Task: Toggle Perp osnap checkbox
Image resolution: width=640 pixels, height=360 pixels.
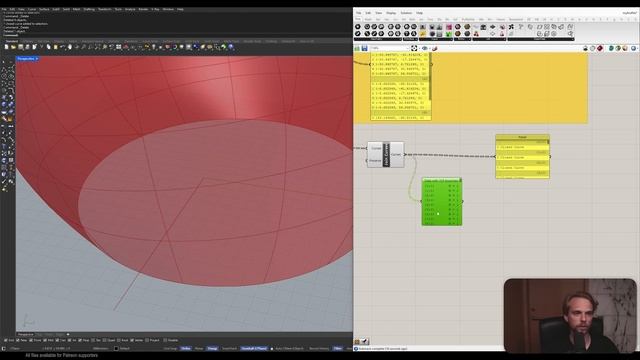Action: pyautogui.click(x=80, y=340)
